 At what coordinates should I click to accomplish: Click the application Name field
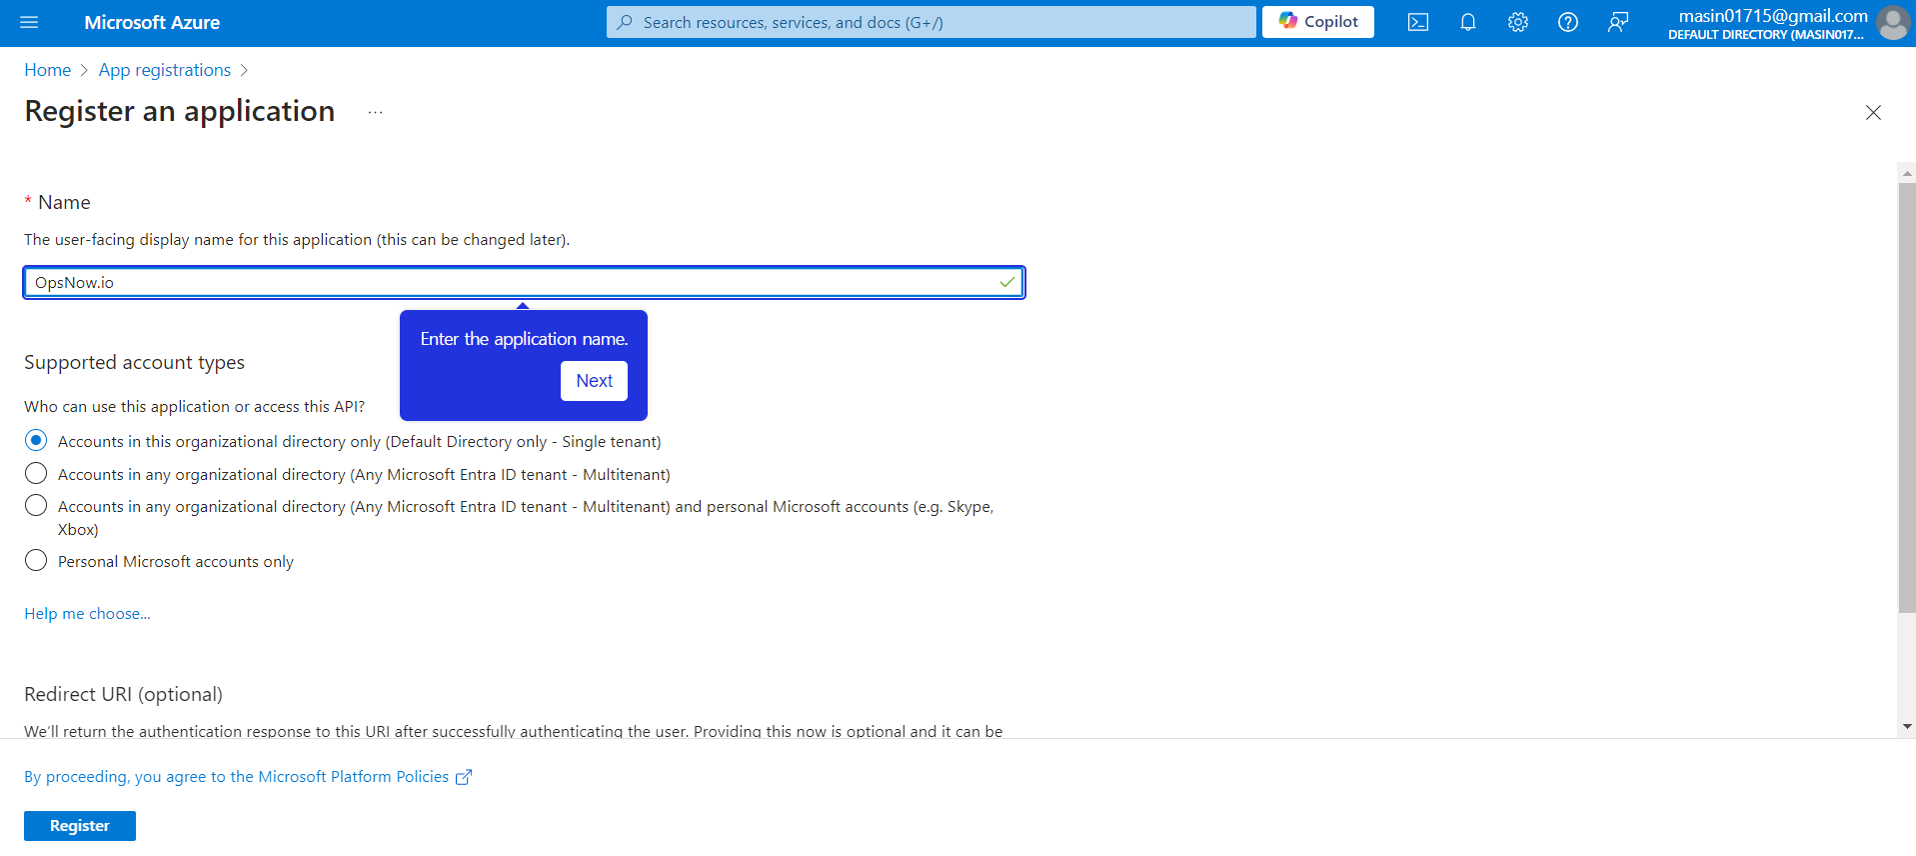pyautogui.click(x=524, y=282)
